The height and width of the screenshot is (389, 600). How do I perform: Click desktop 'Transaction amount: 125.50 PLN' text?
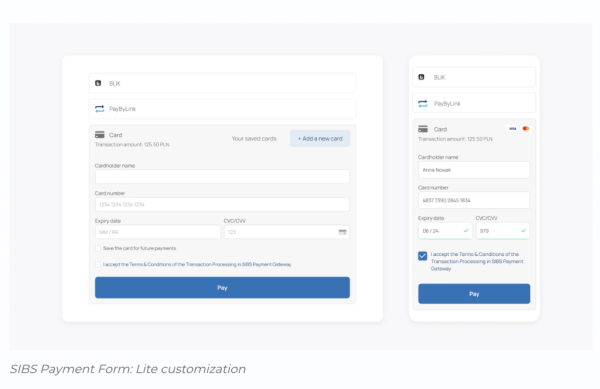pos(132,144)
